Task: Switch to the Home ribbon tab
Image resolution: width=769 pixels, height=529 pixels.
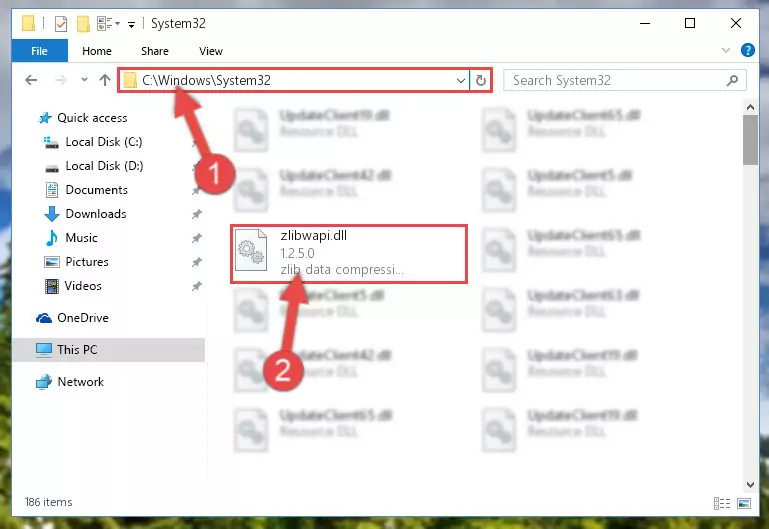Action: pyautogui.click(x=97, y=51)
